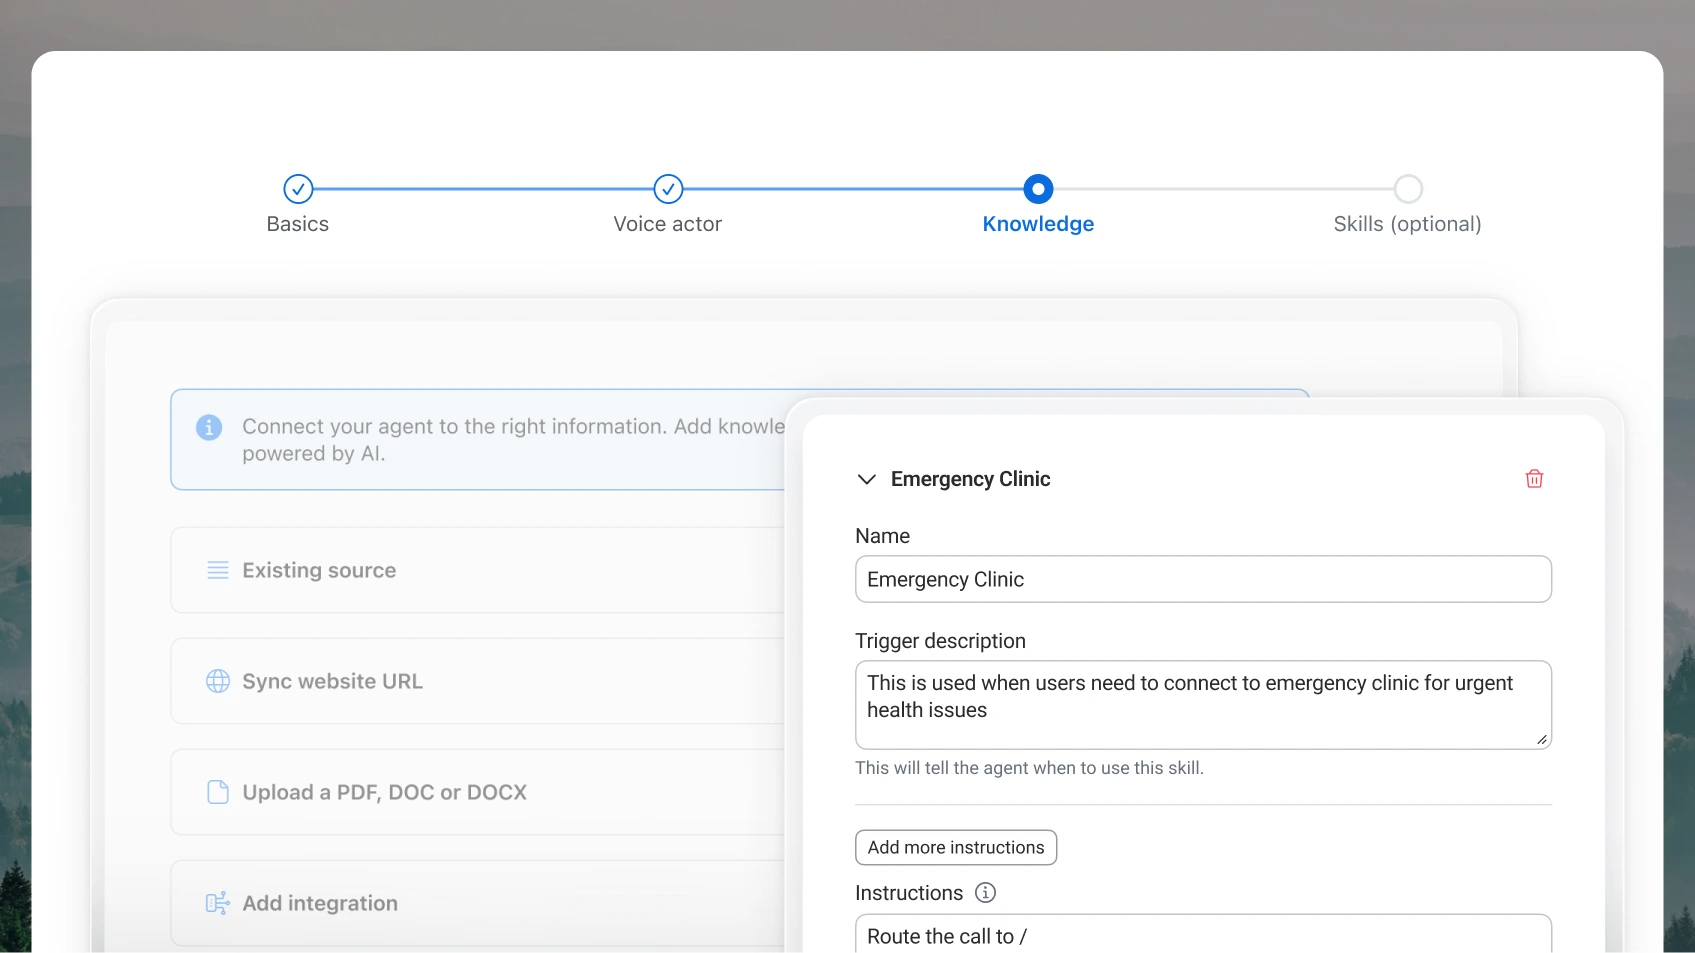Click the Add integration icon
The height and width of the screenshot is (953, 1695).
(218, 903)
